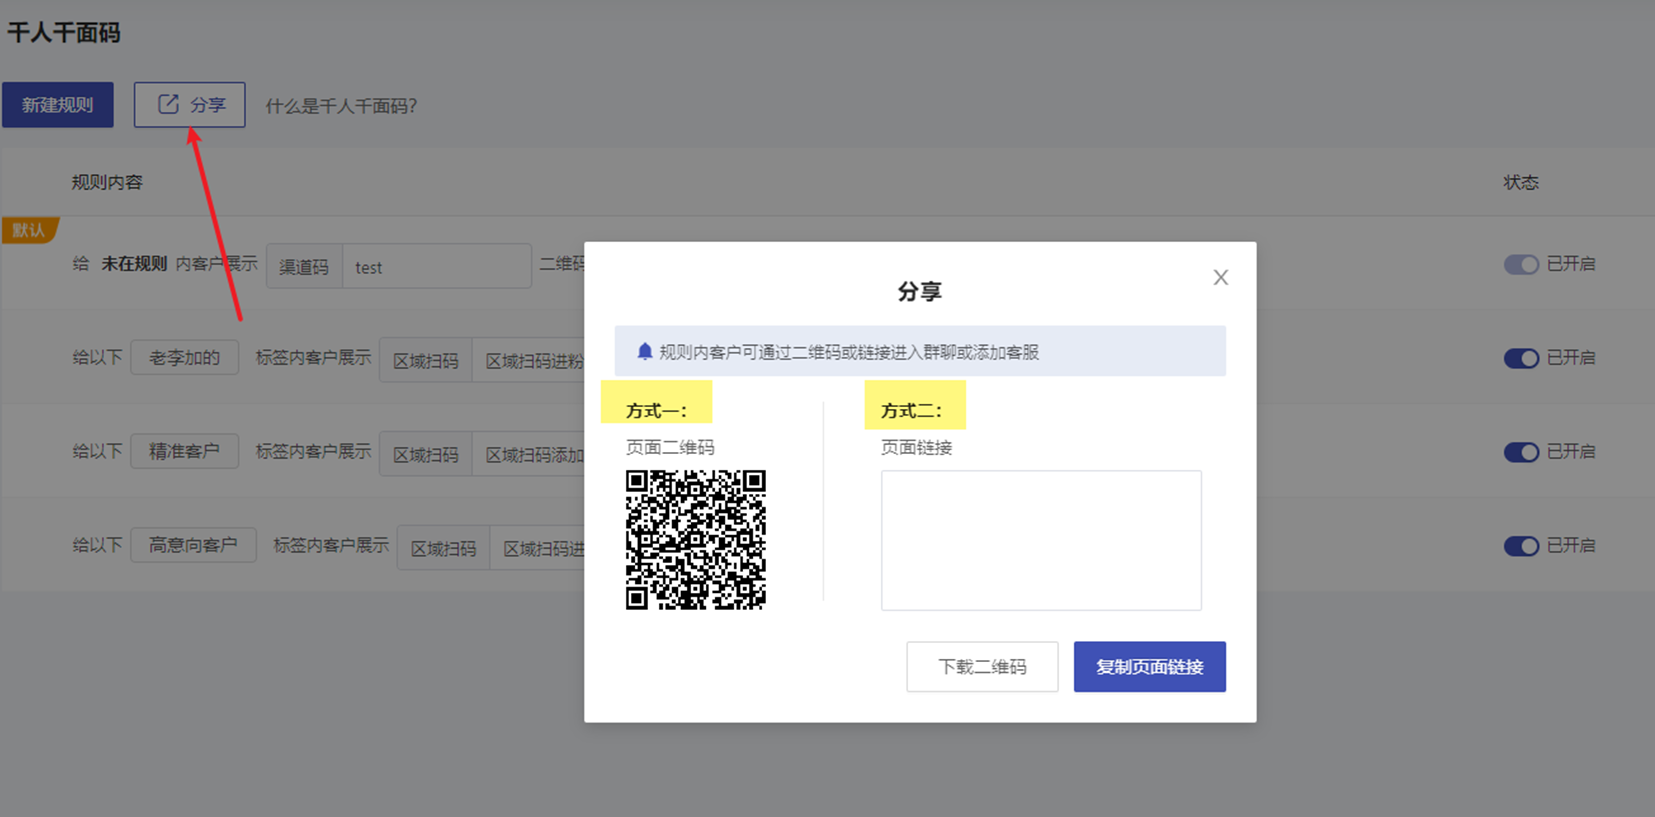Click the 精准客户 tag
Screen dimensions: 1655x817
(184, 452)
